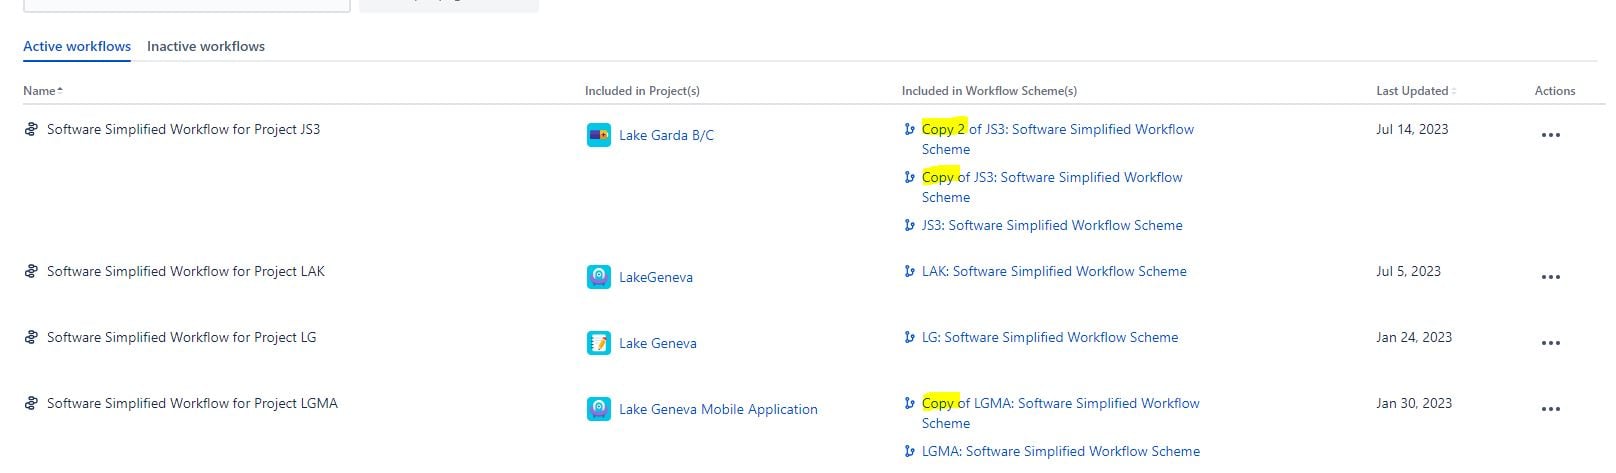Click scheme icon beside Copy of LGMA

coord(909,403)
